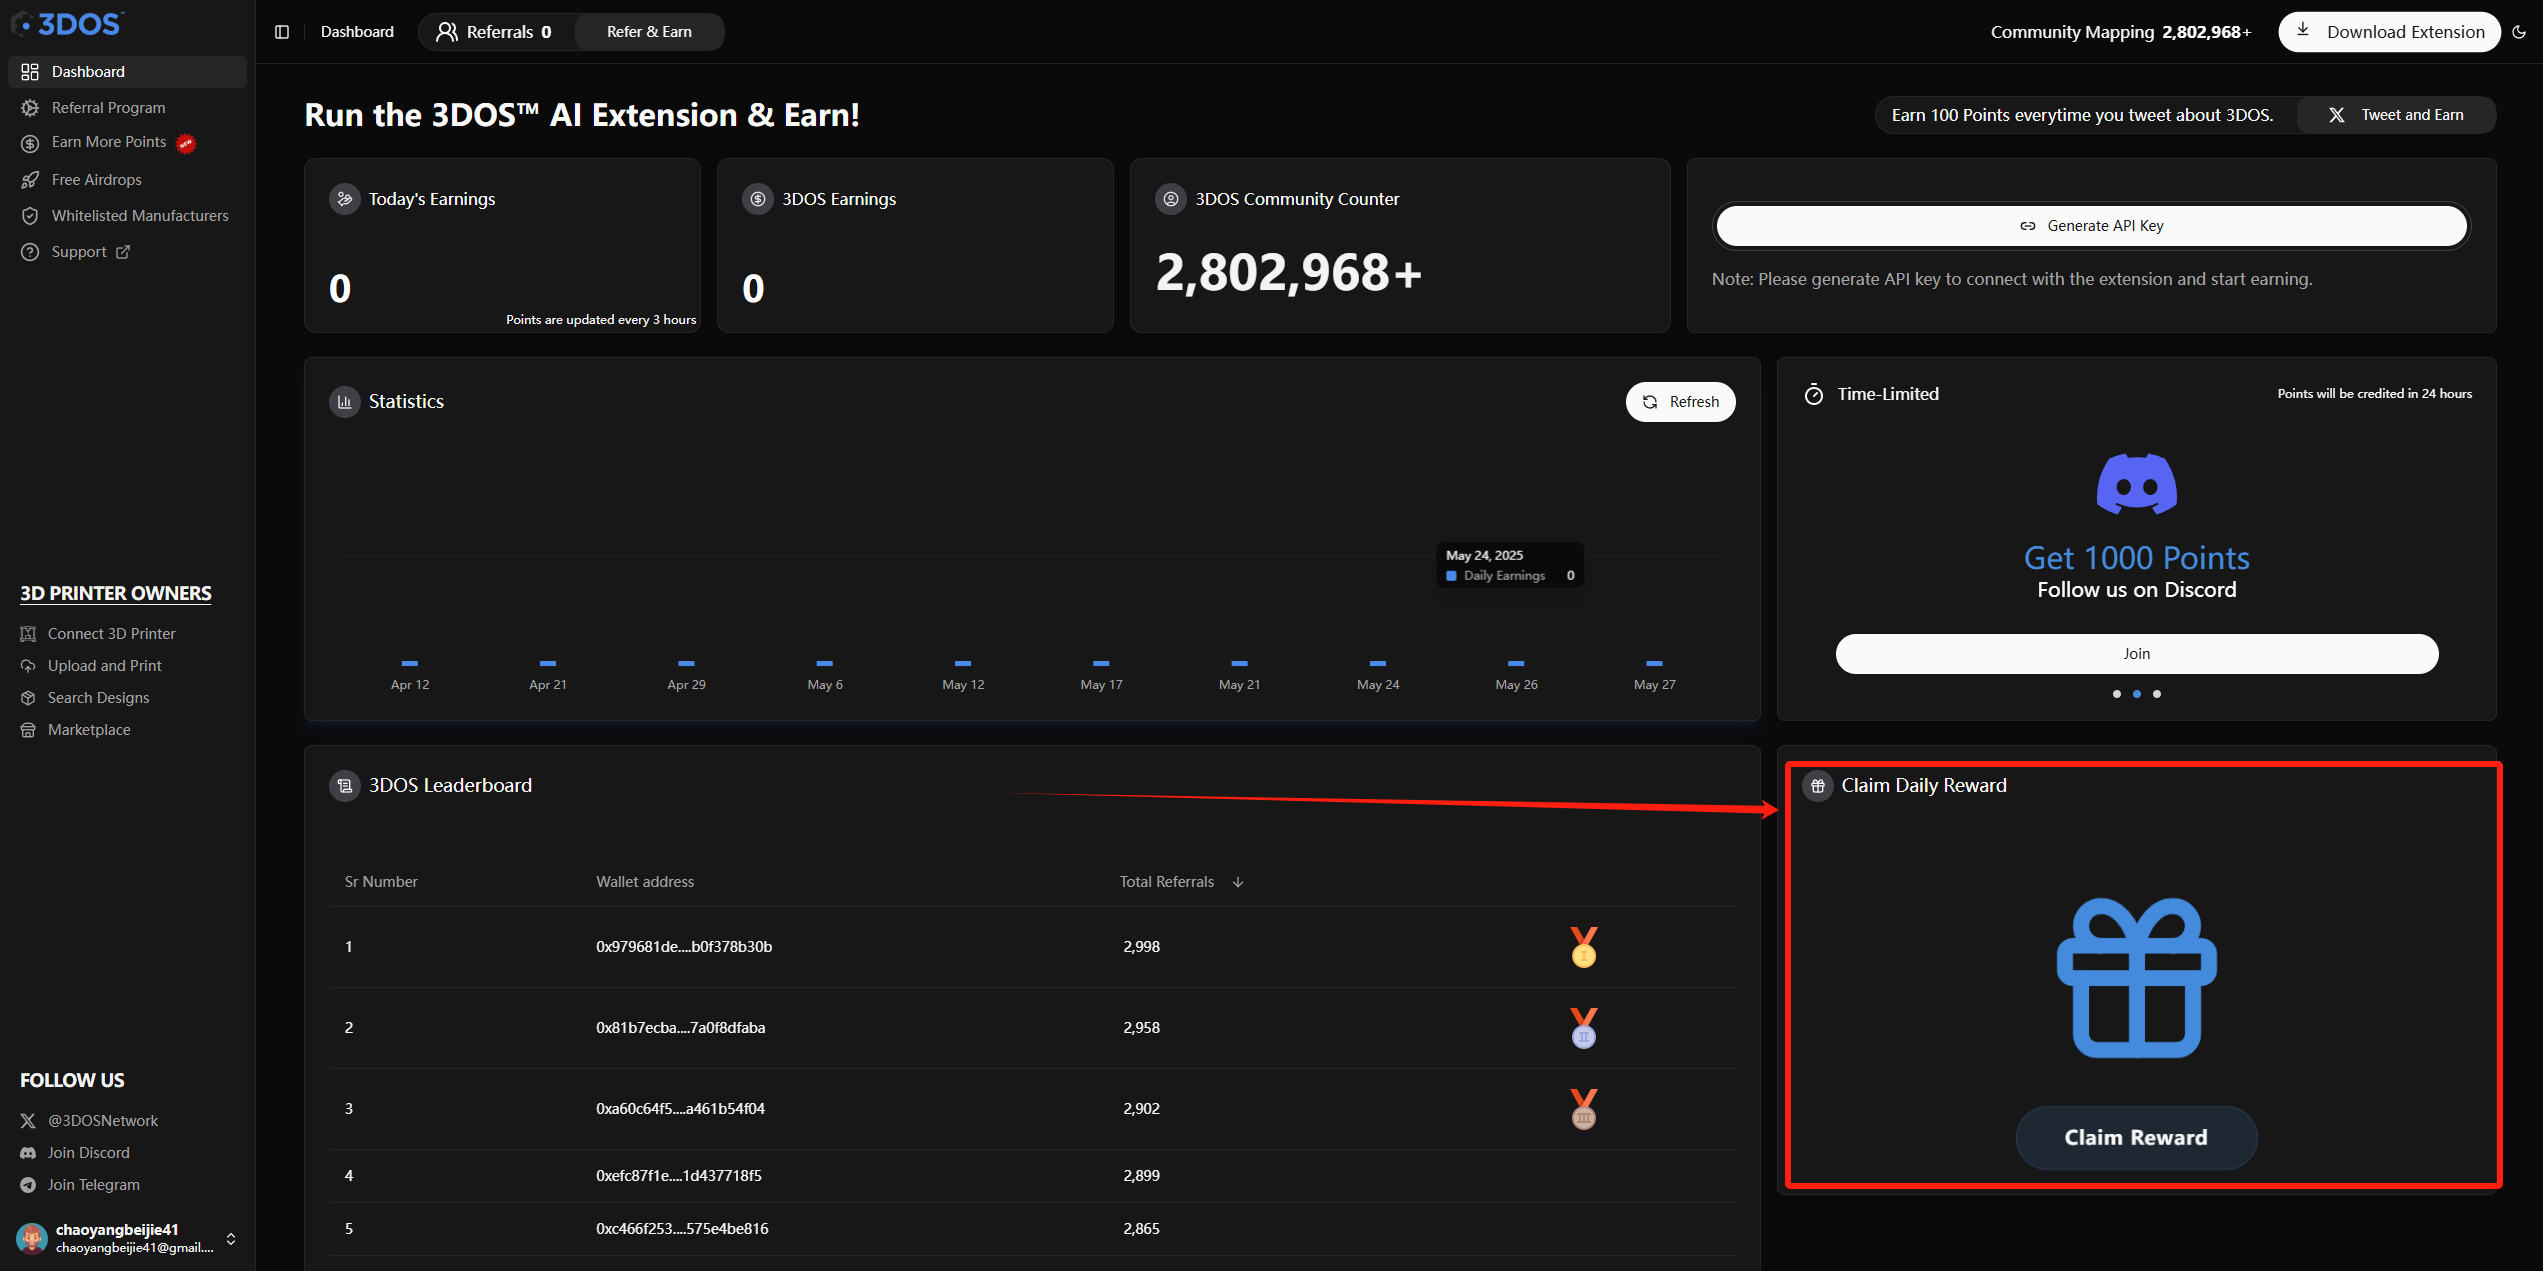The width and height of the screenshot is (2543, 1271).
Task: Click the Dashboard grid icon in sidebar
Action: pyautogui.click(x=30, y=72)
